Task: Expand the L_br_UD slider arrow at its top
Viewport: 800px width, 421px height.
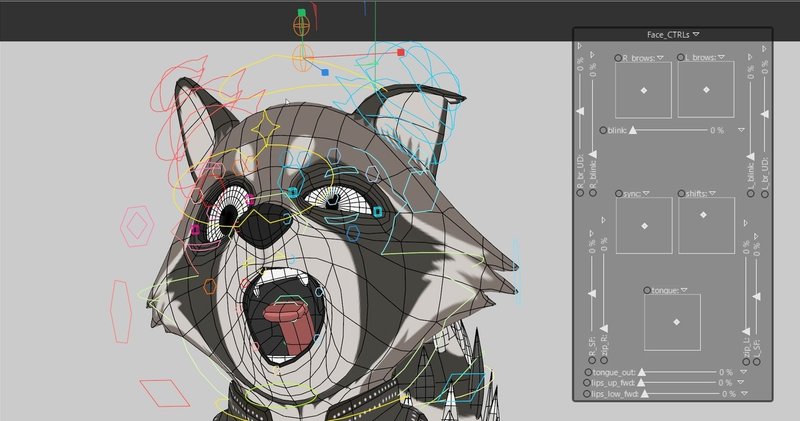Action: 764,48
